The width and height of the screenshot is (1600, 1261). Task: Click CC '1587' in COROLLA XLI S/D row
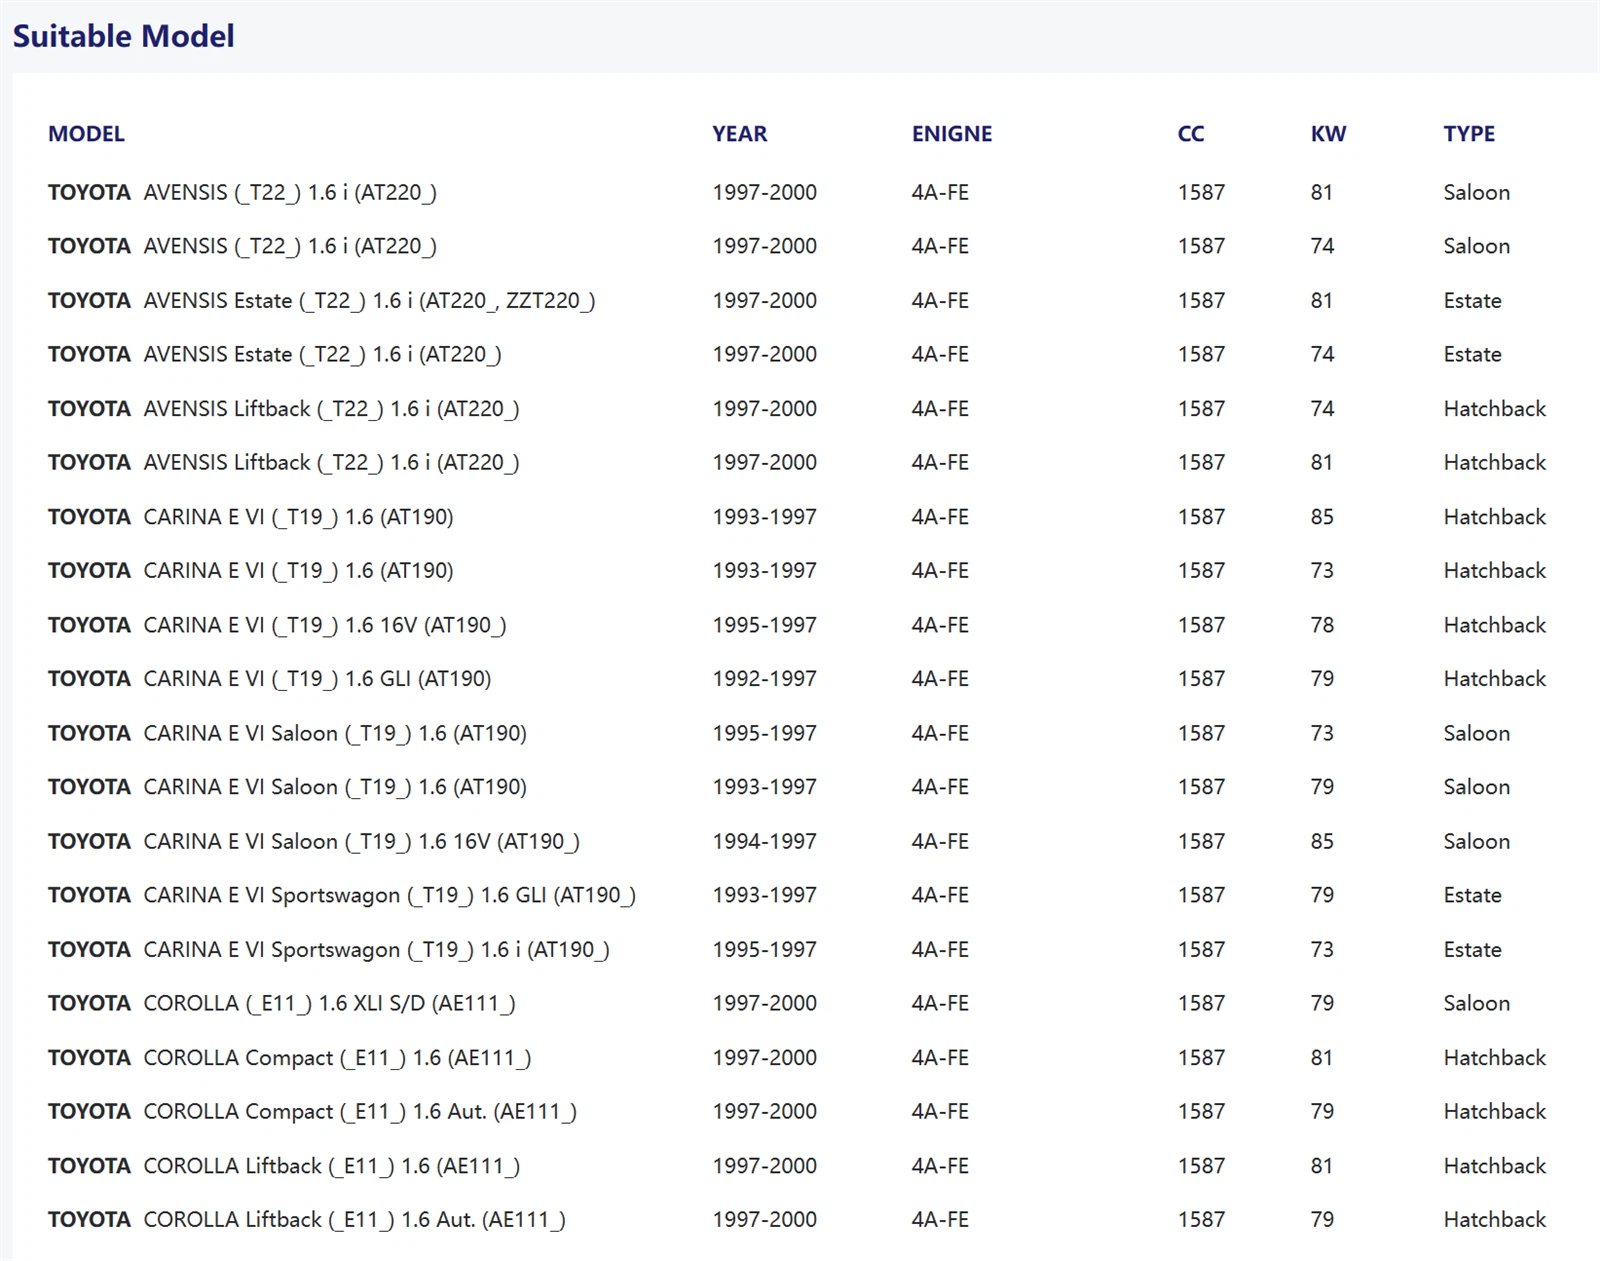tap(1201, 1004)
